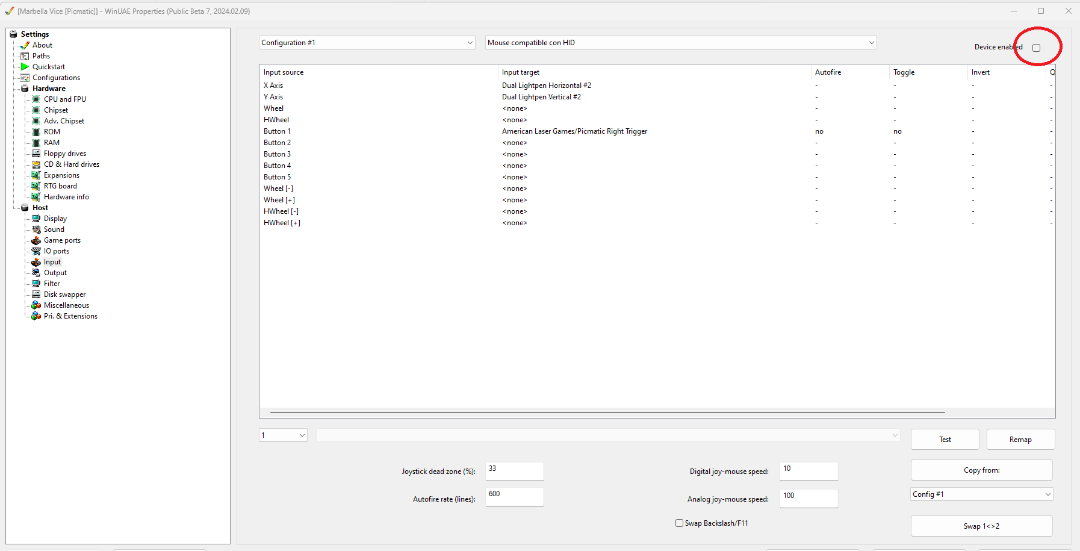Click the horizontal scrollbar under the input list
The height and width of the screenshot is (551, 1080).
click(608, 412)
